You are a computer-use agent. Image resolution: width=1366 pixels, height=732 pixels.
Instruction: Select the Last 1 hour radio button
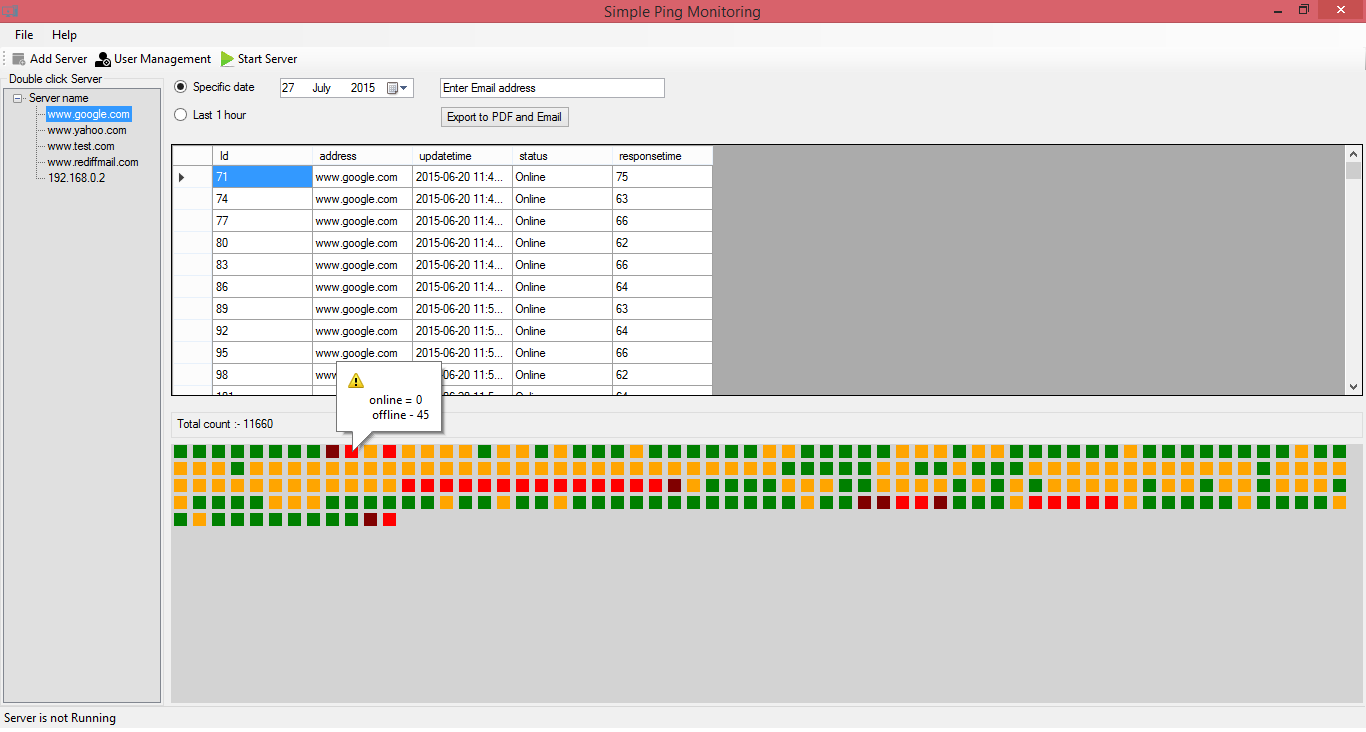coord(181,115)
